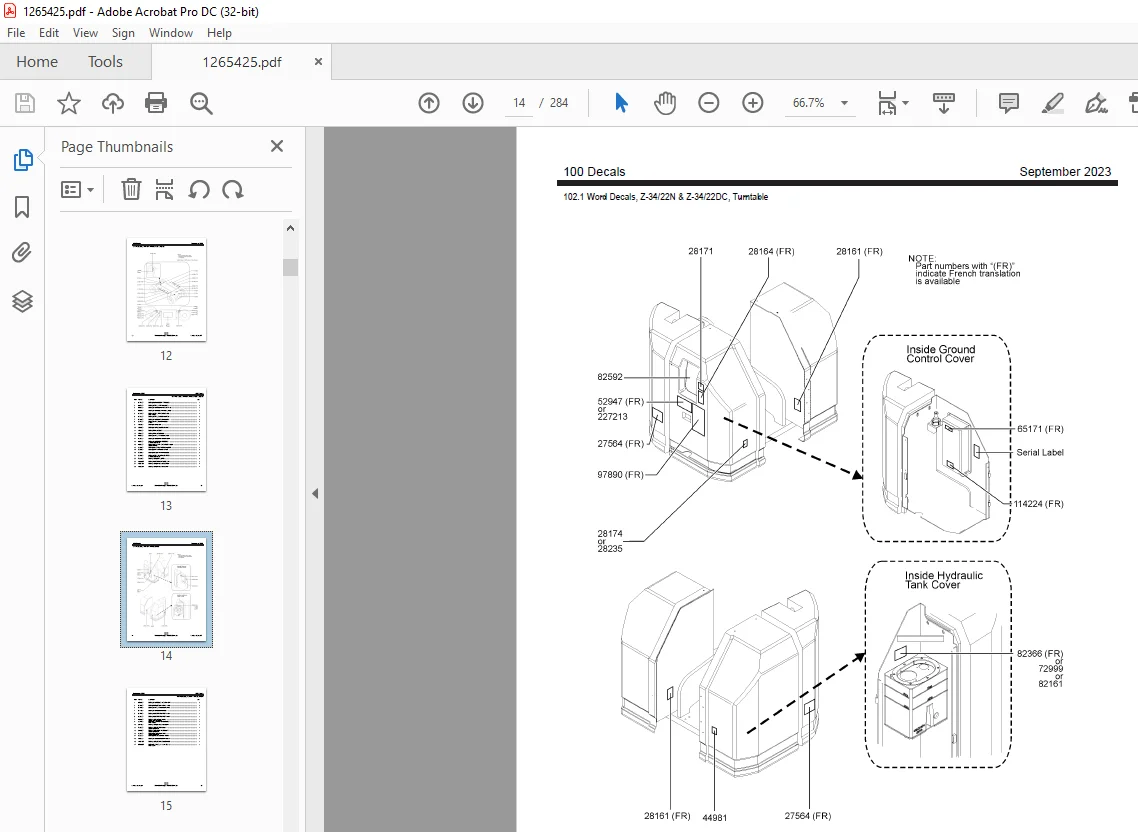The width and height of the screenshot is (1138, 832).
Task: Open Attachments paperclip panel
Action: point(22,253)
